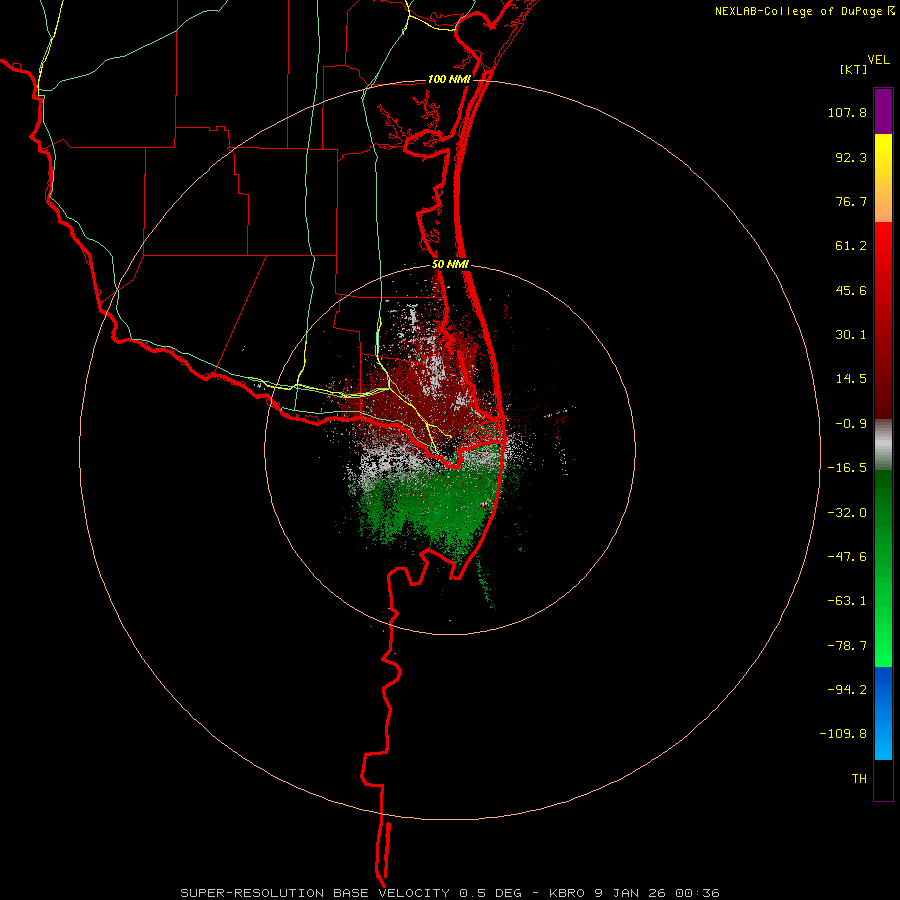Click the [KT] units label
900x900 pixels.
pos(853,69)
